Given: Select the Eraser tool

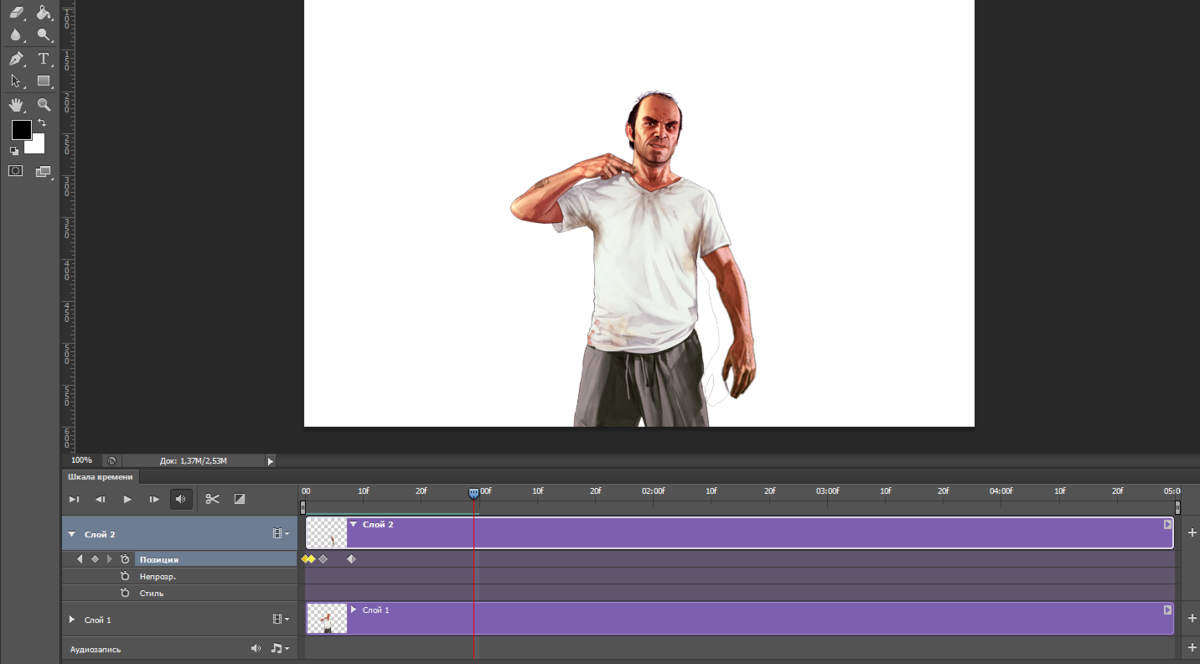Looking at the screenshot, I should 16,13.
